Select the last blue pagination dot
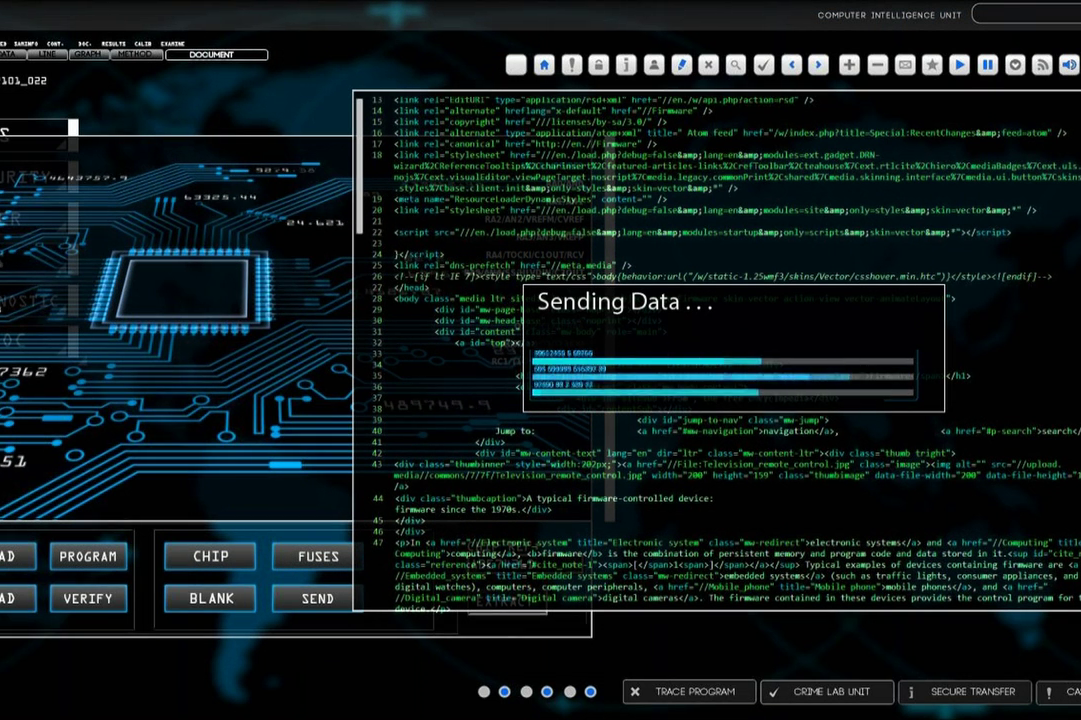 click(x=590, y=691)
